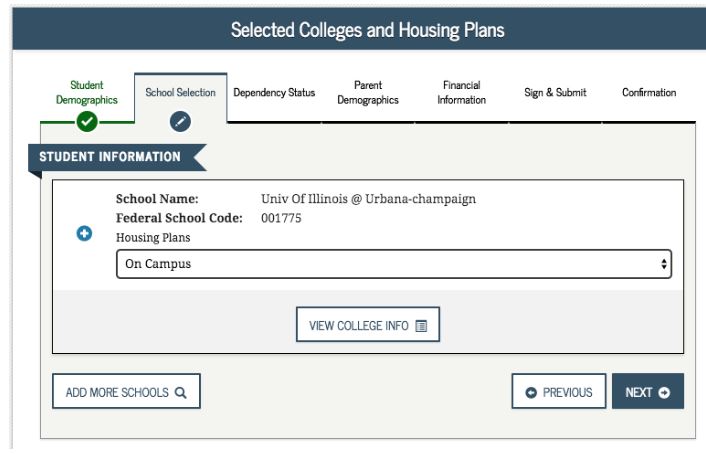The image size is (706, 454).
Task: Click the right arrow icon on Next
Action: click(x=664, y=393)
